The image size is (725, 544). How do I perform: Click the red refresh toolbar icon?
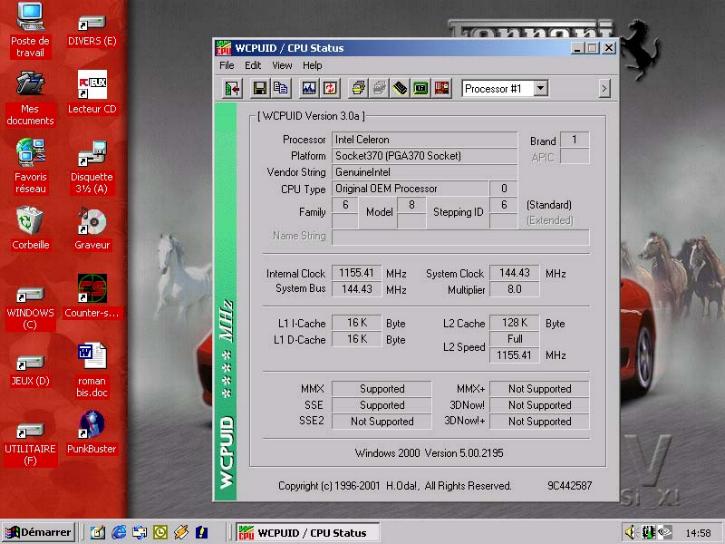330,89
